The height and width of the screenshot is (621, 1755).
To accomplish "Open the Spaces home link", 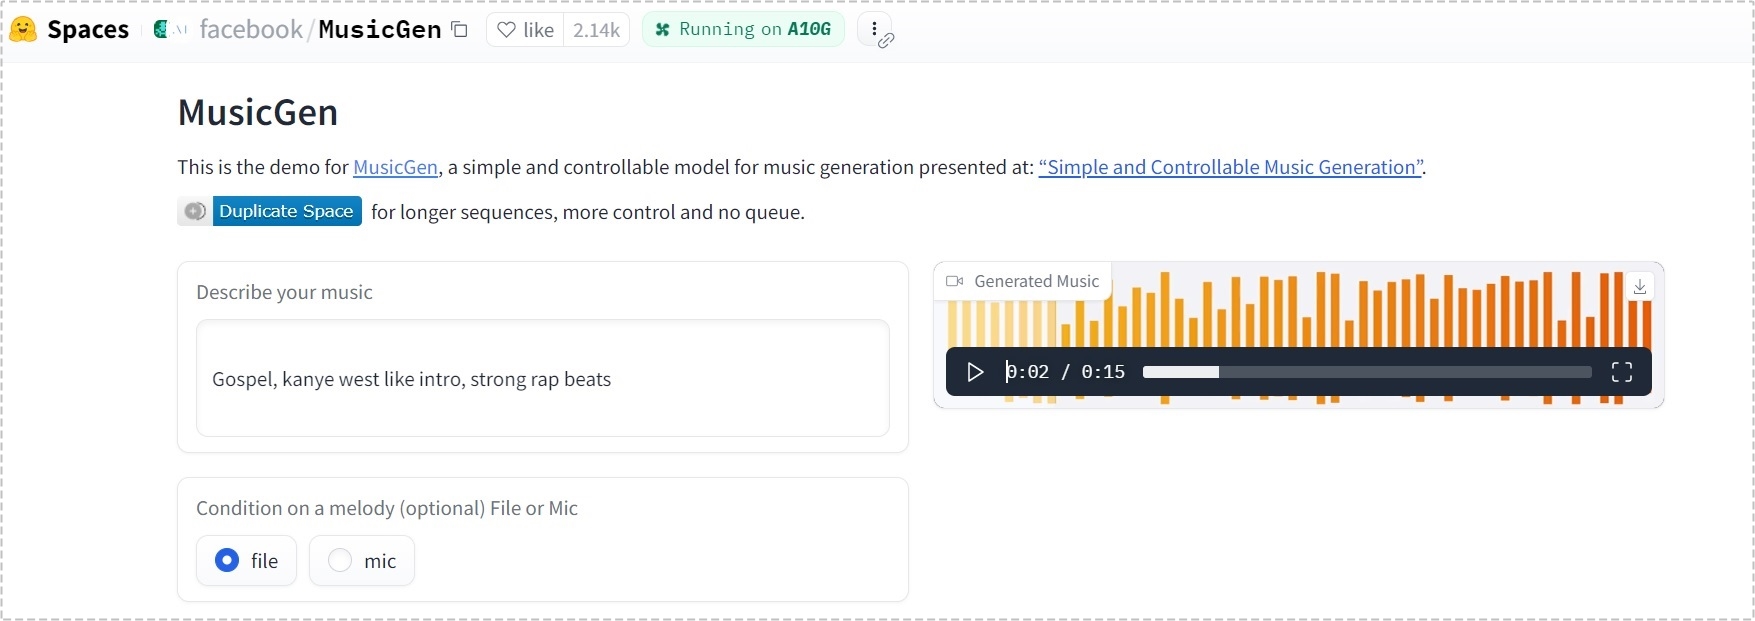I will (x=88, y=30).
